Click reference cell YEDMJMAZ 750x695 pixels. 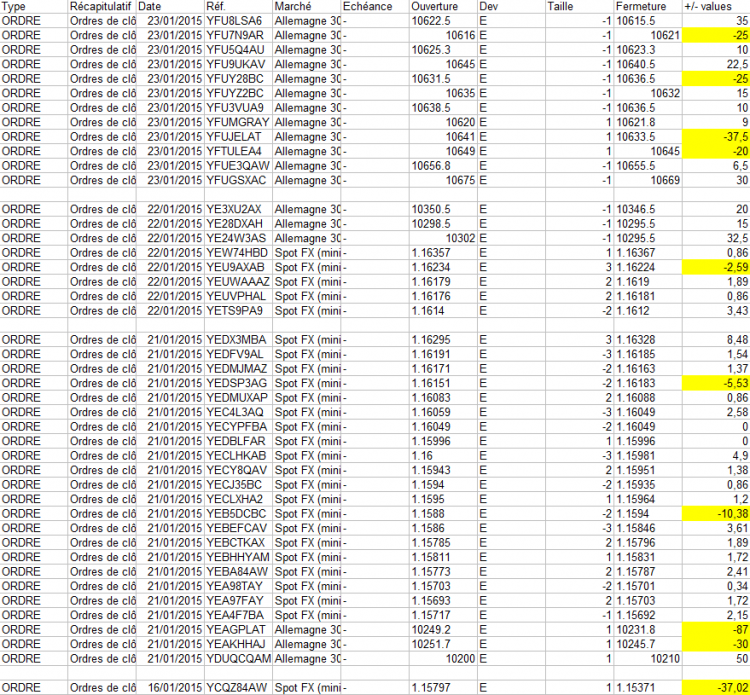pyautogui.click(x=239, y=369)
